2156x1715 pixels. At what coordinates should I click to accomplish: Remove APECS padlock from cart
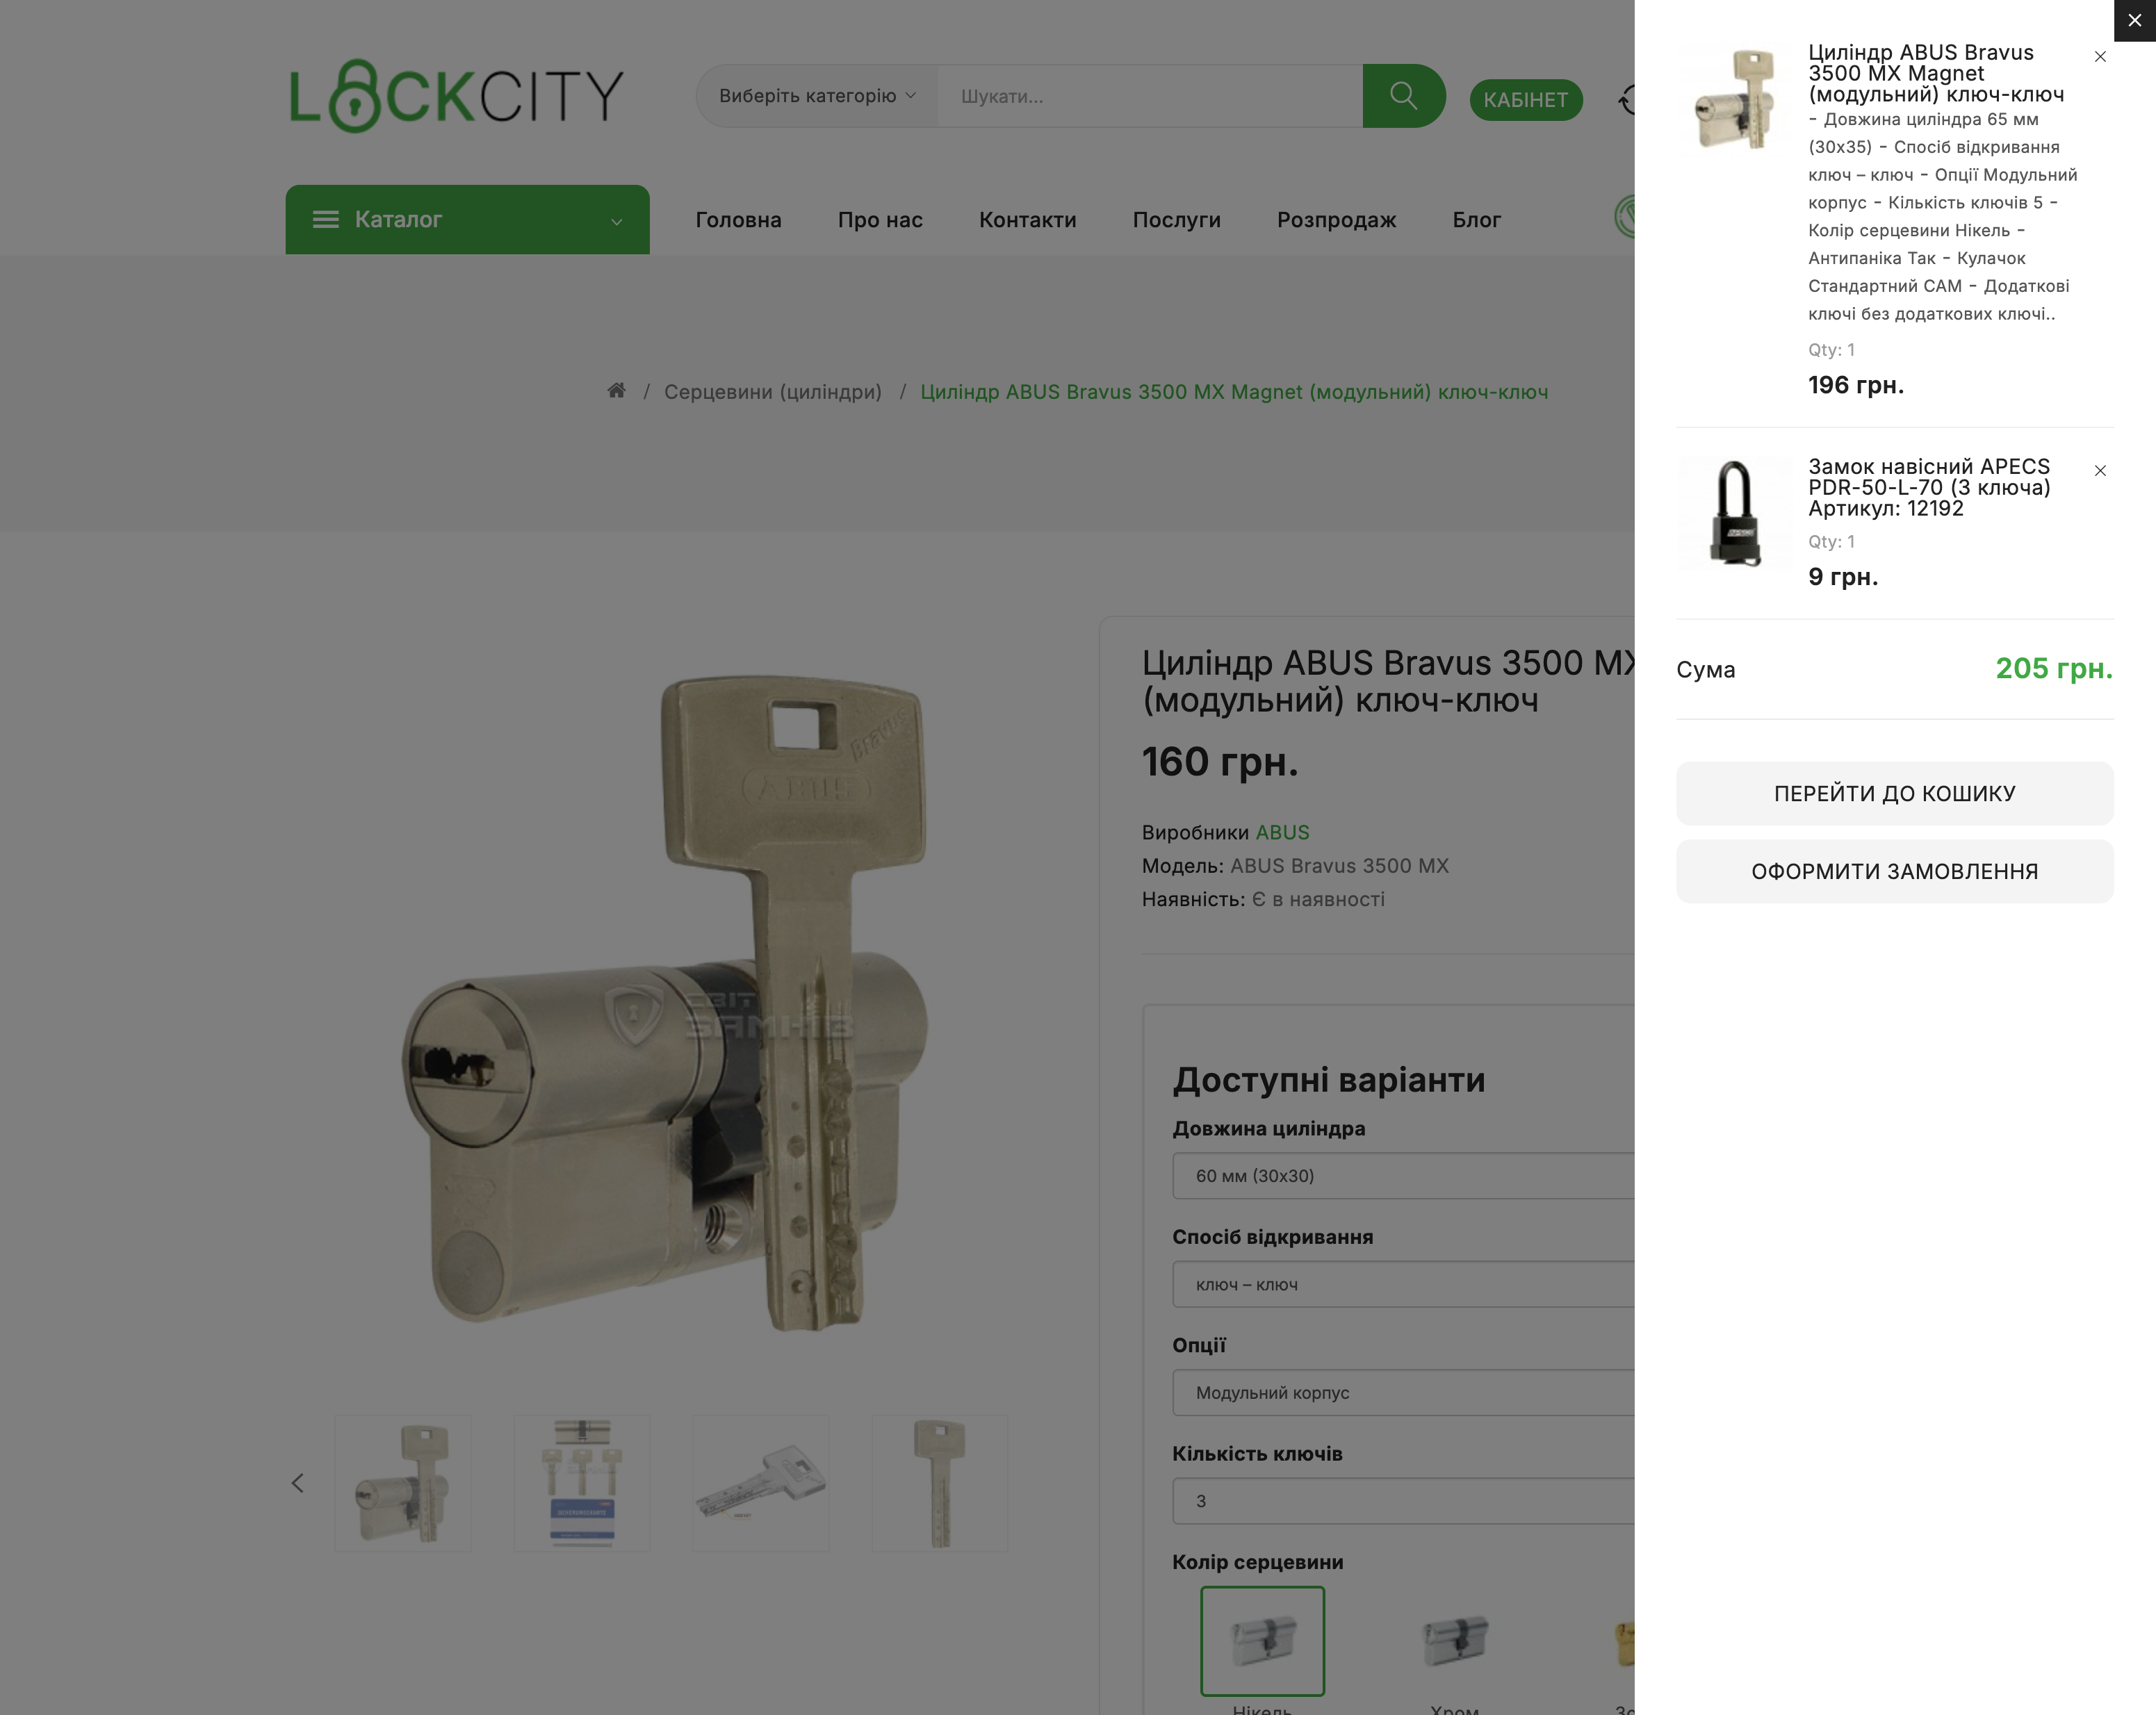pyautogui.click(x=2100, y=471)
